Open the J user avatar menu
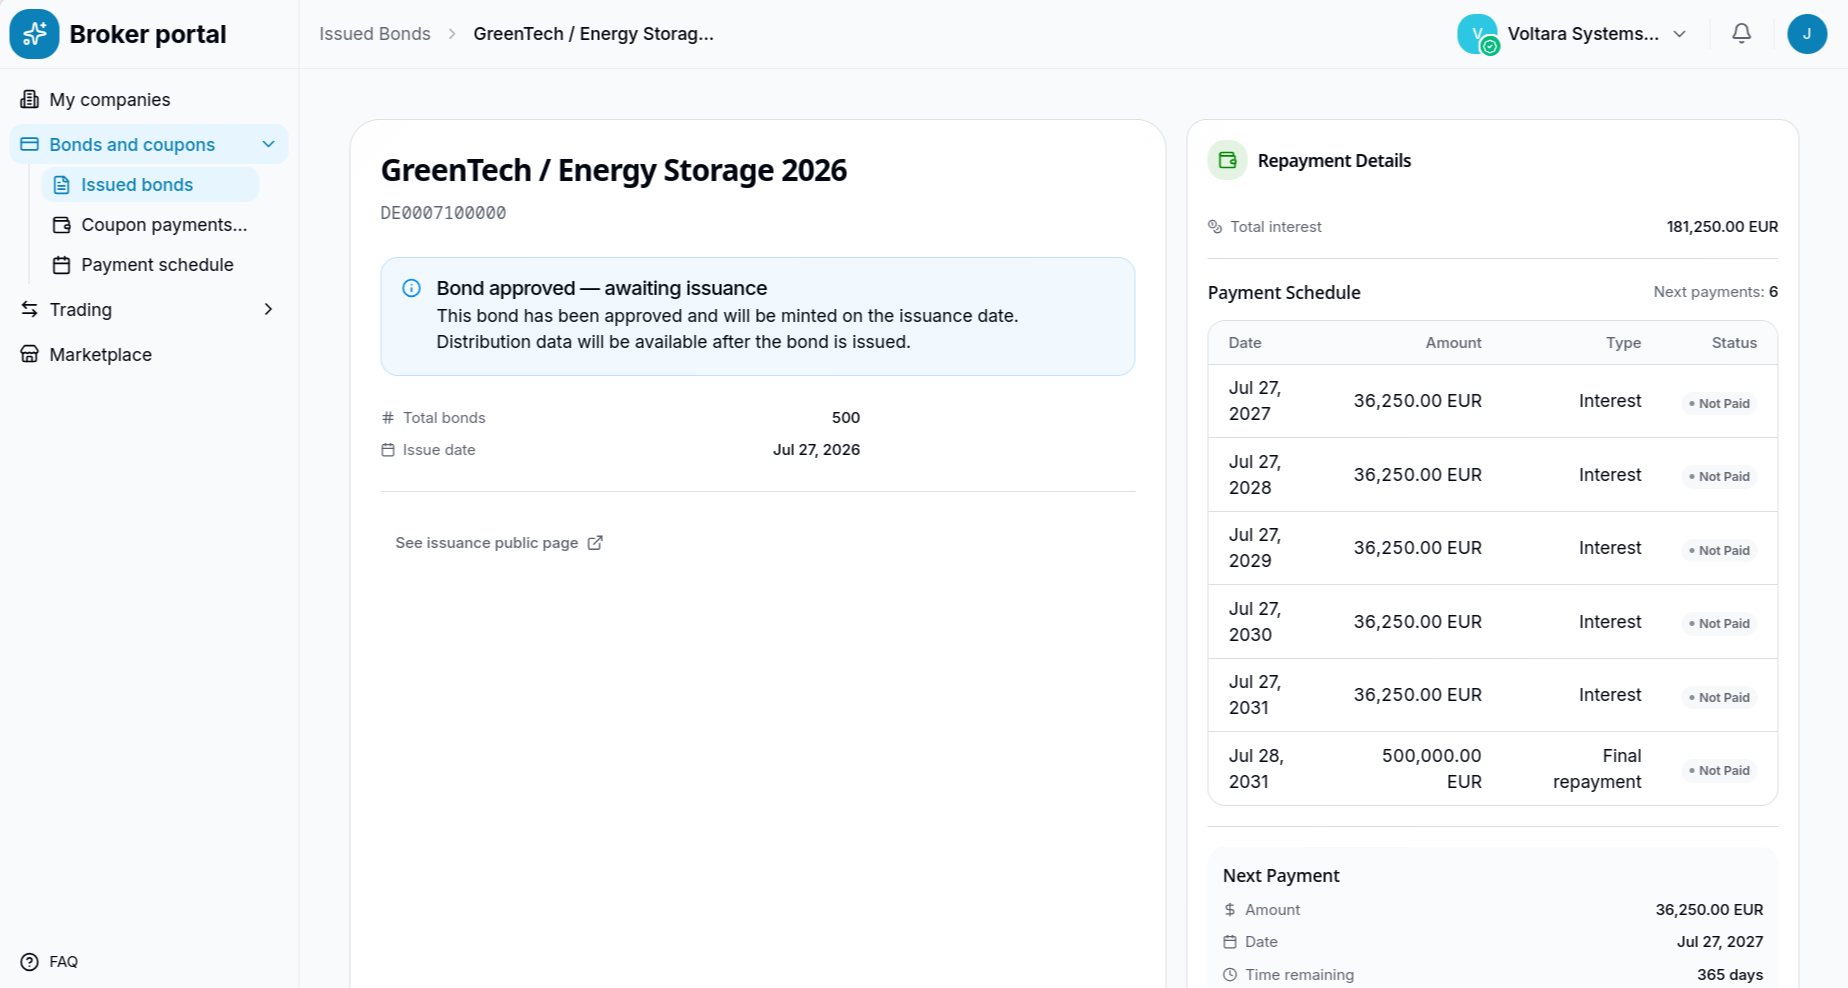Viewport: 1848px width, 988px height. click(1807, 34)
